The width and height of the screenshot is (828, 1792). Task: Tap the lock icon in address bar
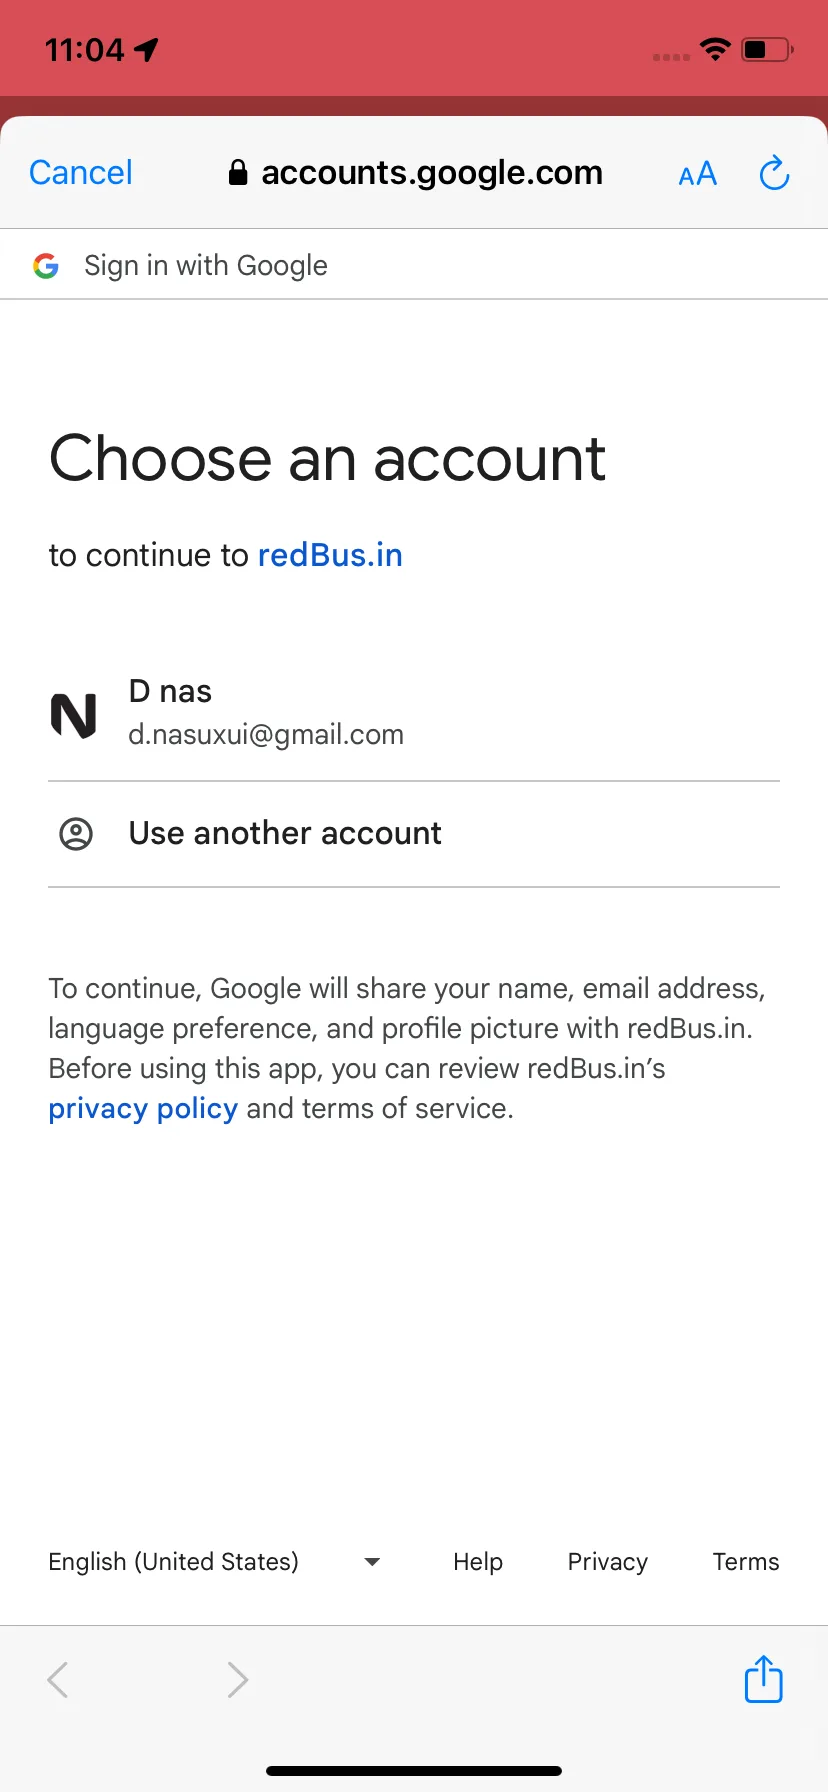pos(238,173)
